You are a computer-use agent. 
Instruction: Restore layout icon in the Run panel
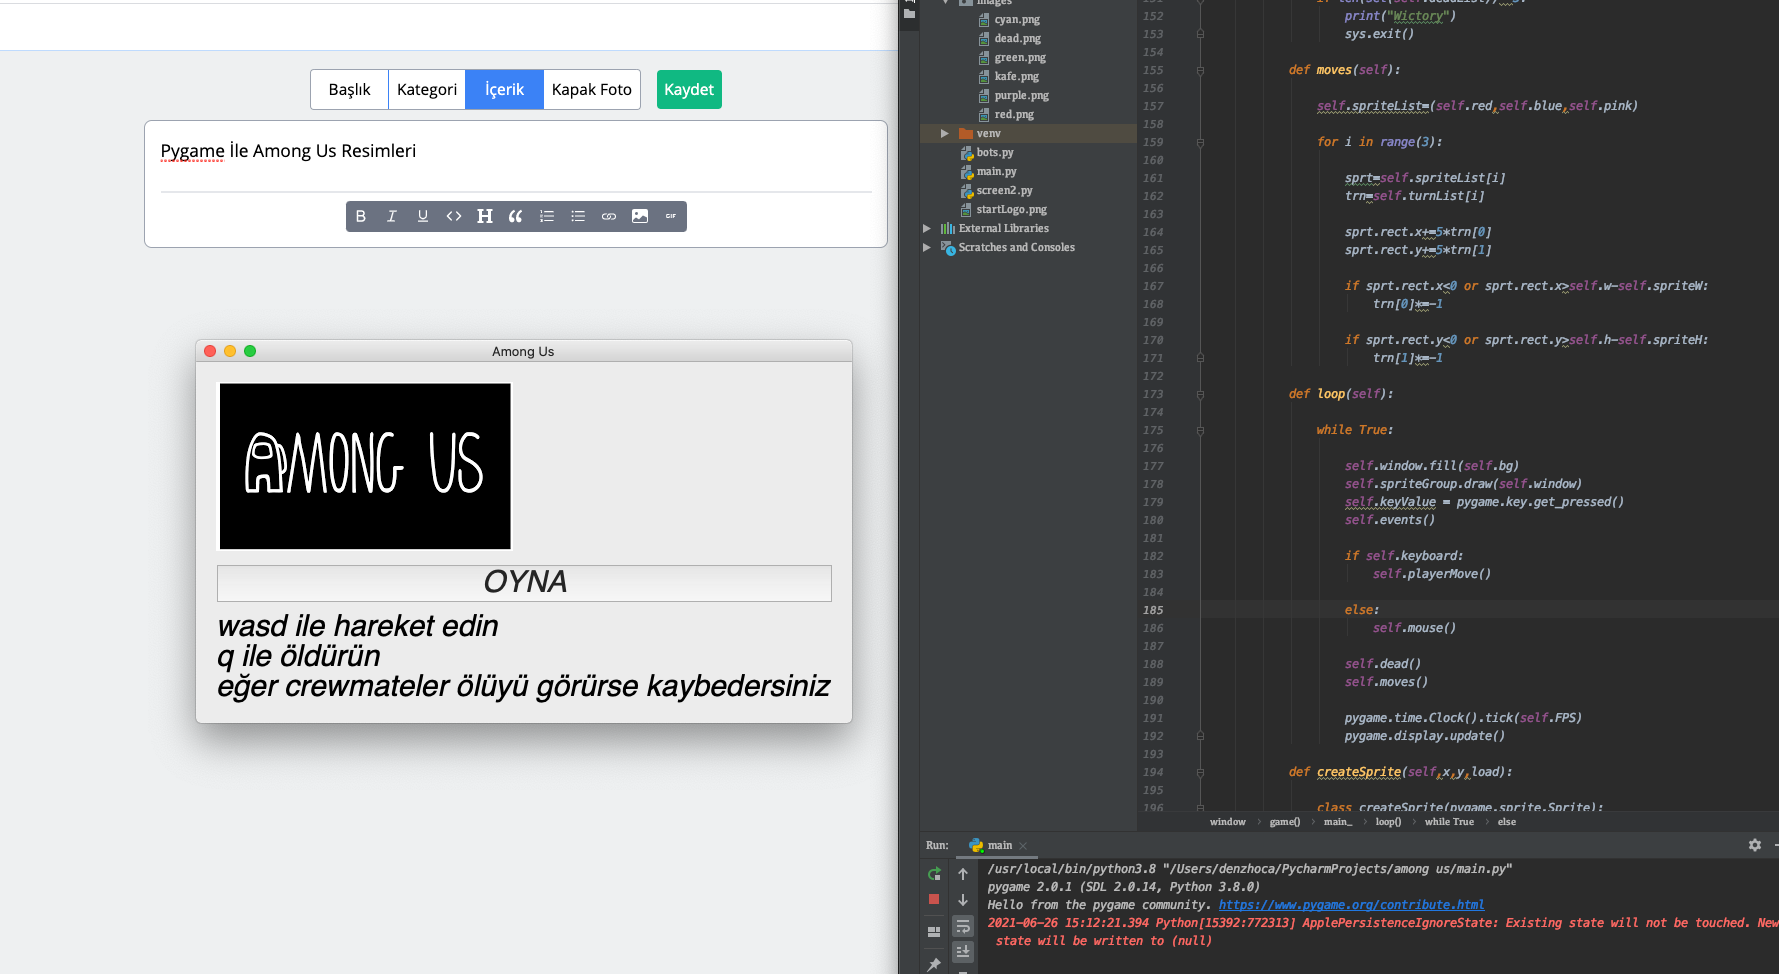coord(934,931)
